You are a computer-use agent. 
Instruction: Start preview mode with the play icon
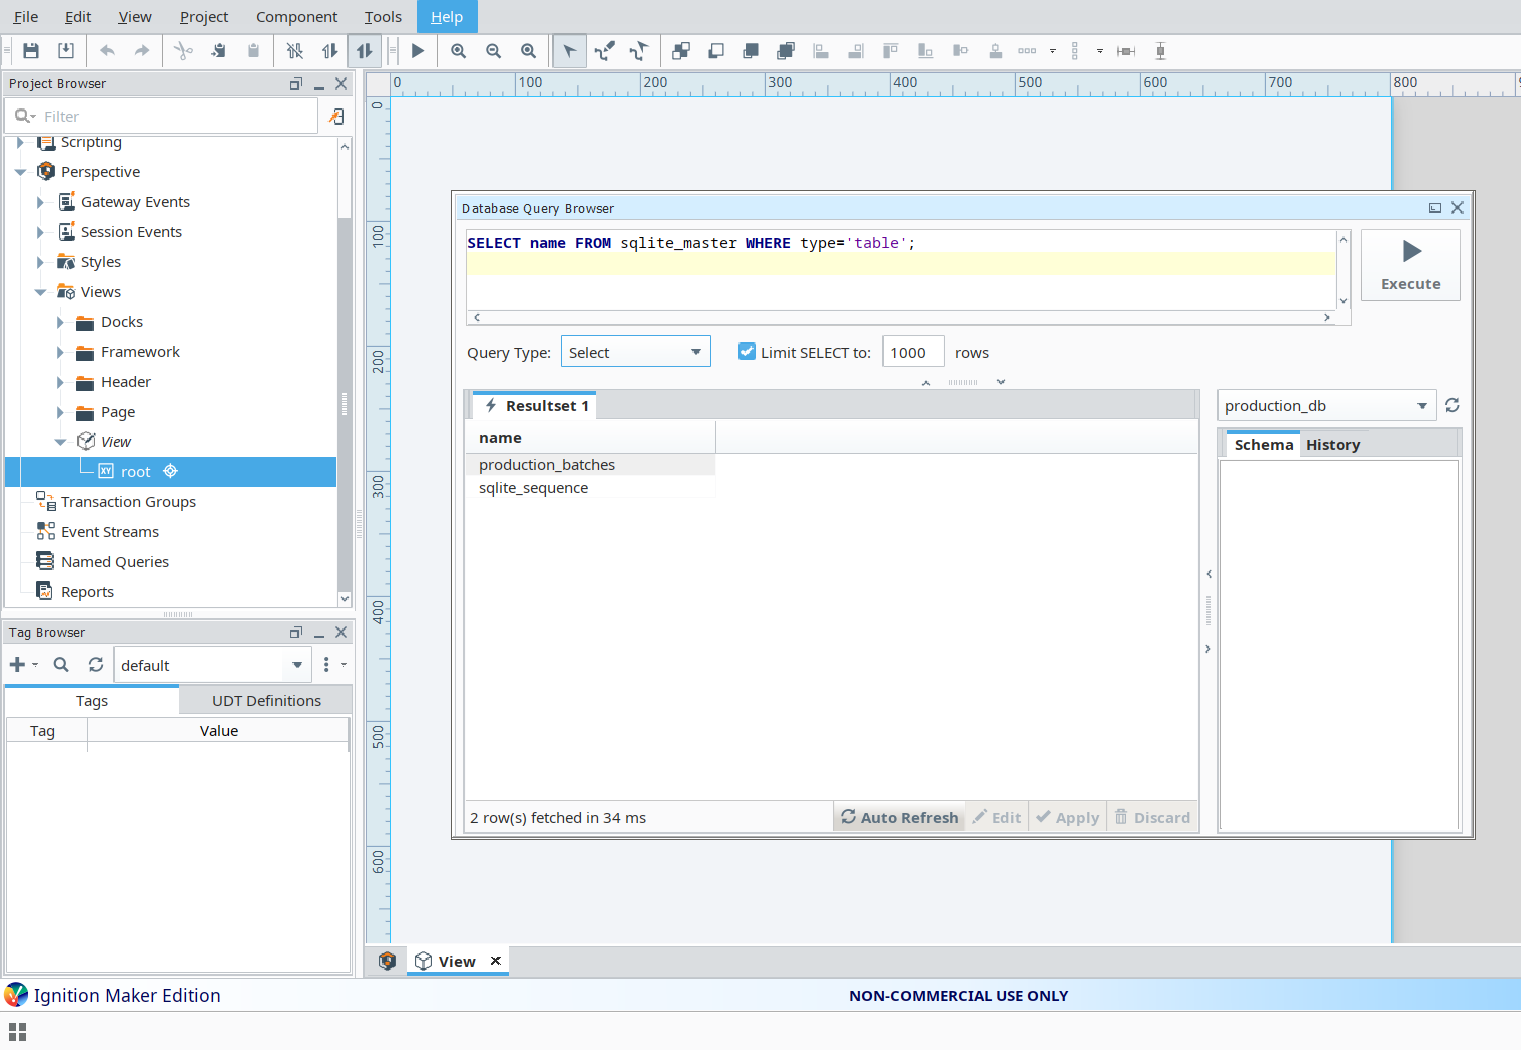(418, 51)
